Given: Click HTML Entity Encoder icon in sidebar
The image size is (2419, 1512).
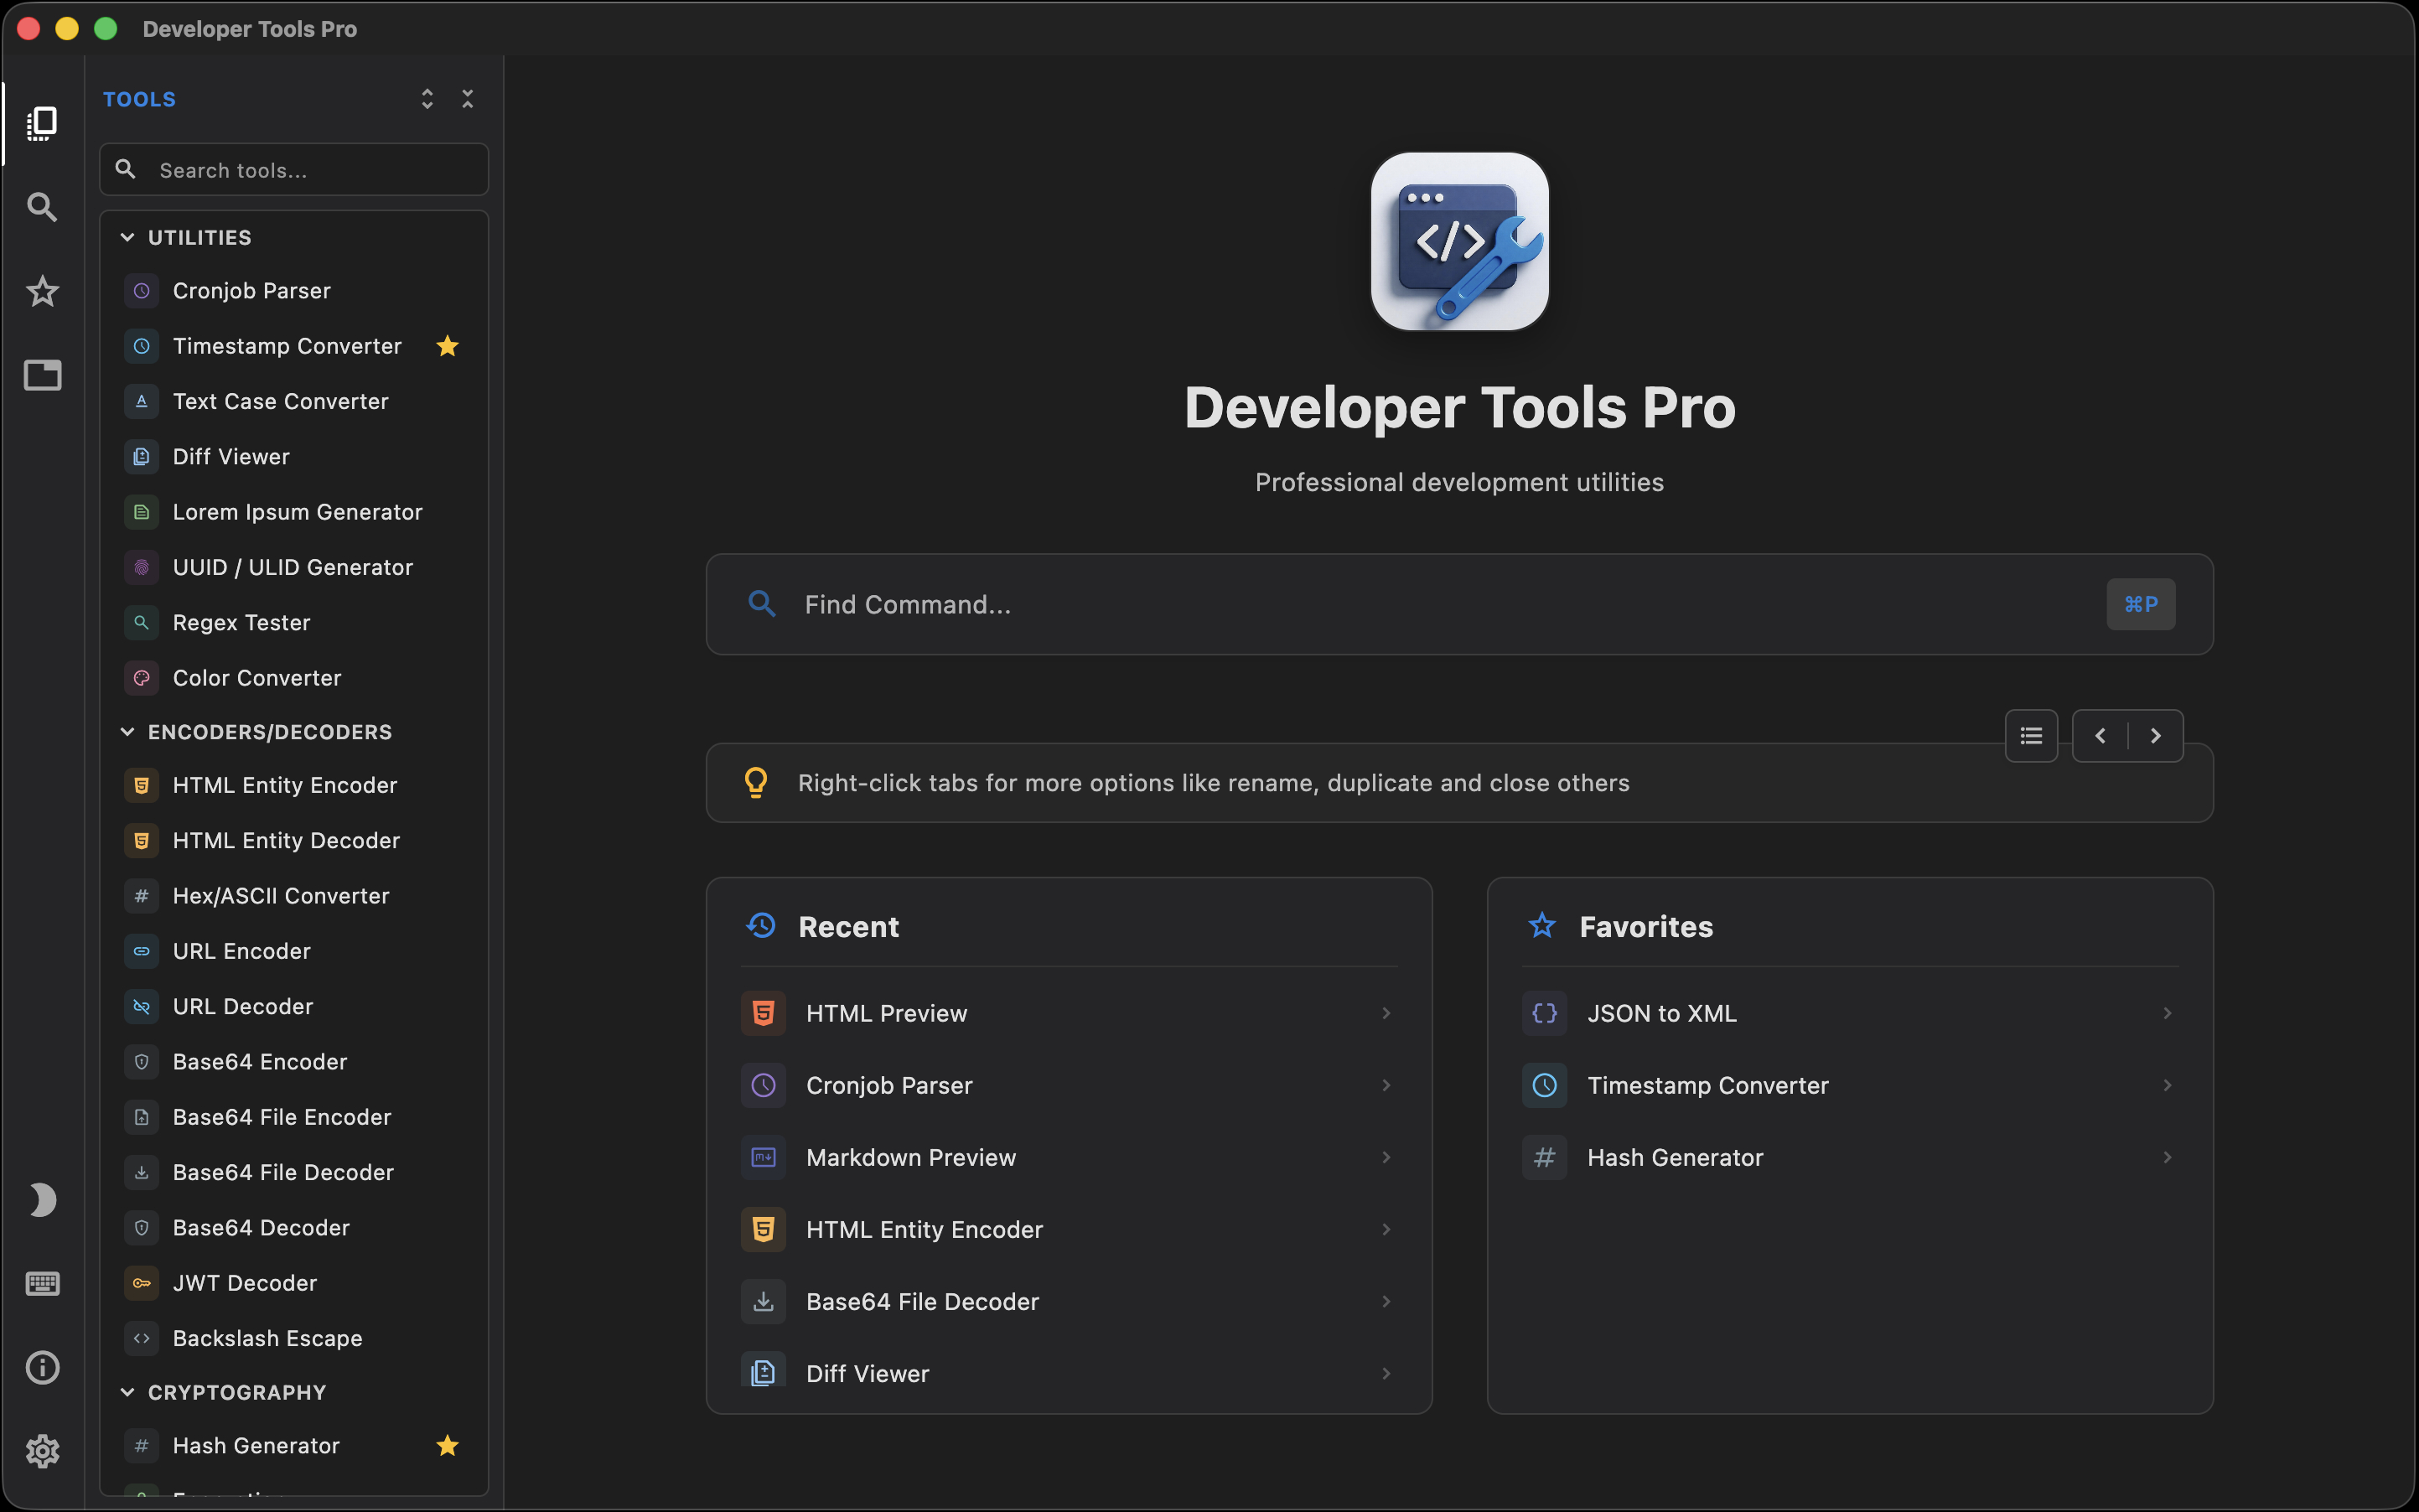Looking at the screenshot, I should (x=142, y=785).
